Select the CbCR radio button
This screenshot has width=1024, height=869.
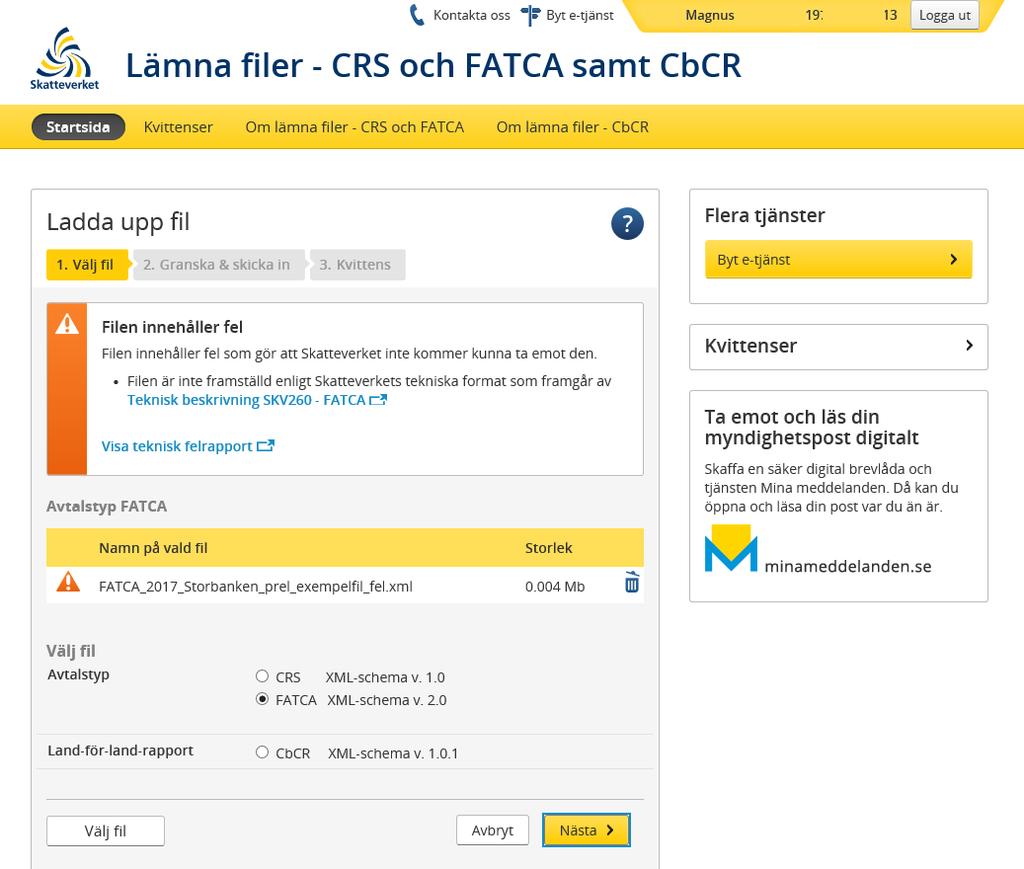click(262, 752)
